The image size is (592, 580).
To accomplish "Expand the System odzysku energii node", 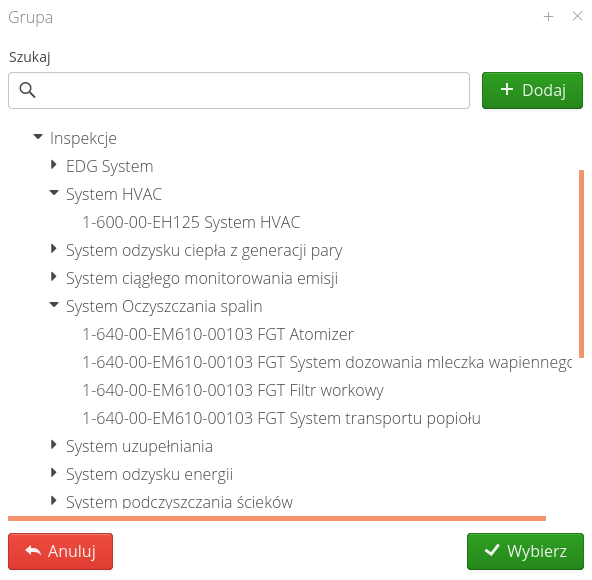I will click(x=54, y=472).
